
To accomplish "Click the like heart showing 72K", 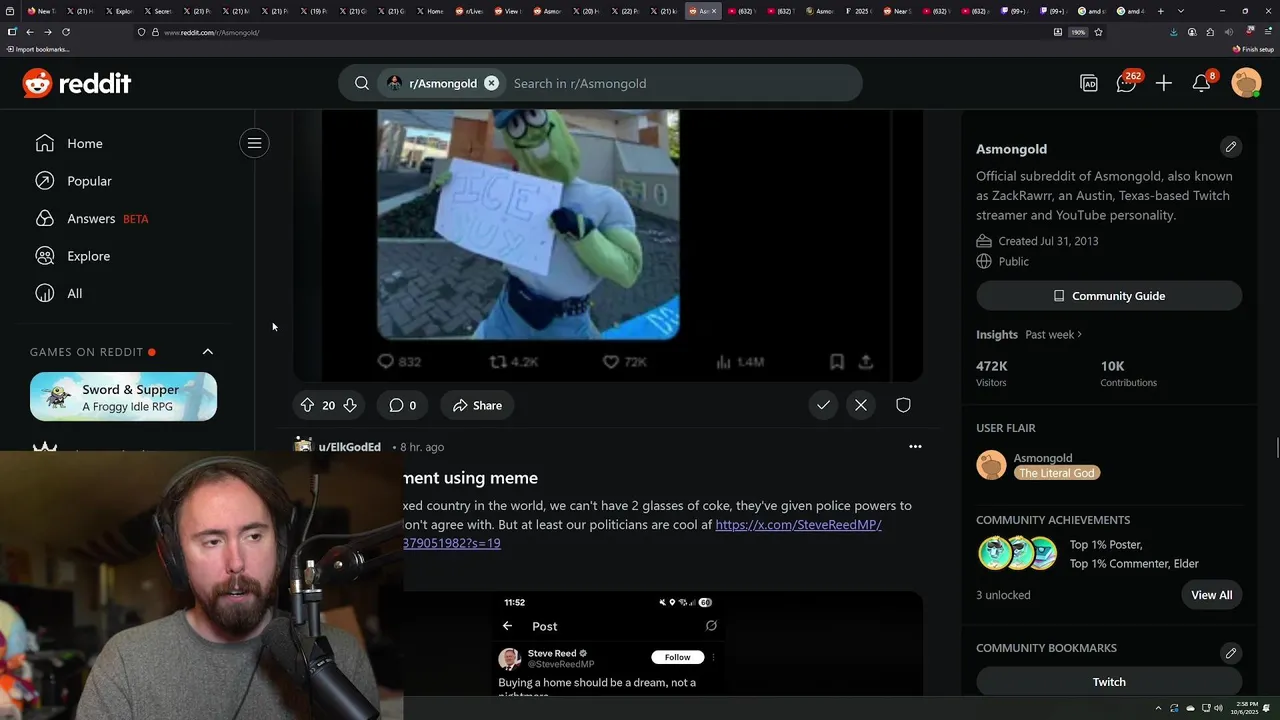I will 611,362.
